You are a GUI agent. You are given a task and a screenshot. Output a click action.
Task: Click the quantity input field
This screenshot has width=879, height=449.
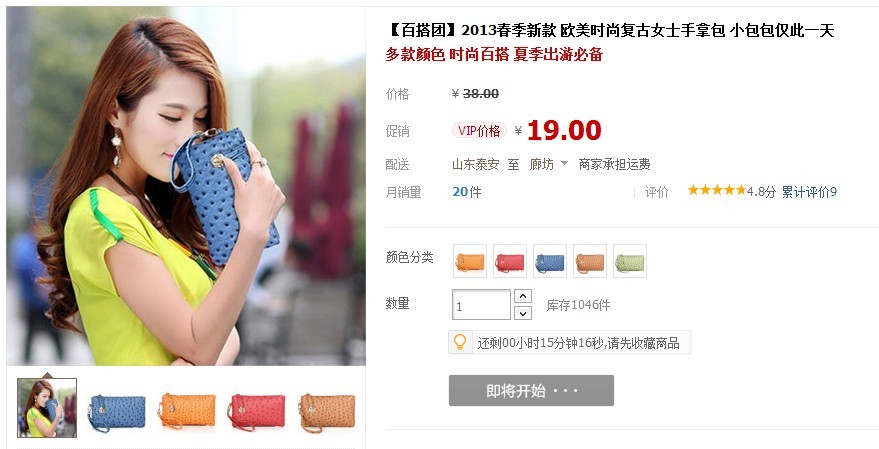click(x=482, y=305)
